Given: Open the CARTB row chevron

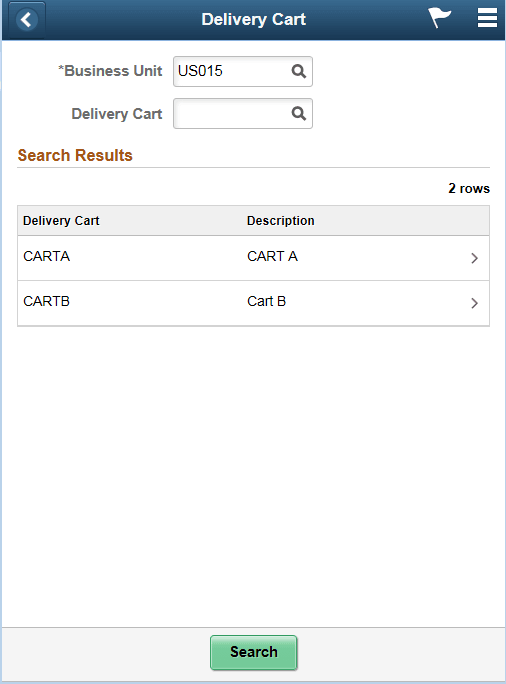Looking at the screenshot, I should [475, 303].
